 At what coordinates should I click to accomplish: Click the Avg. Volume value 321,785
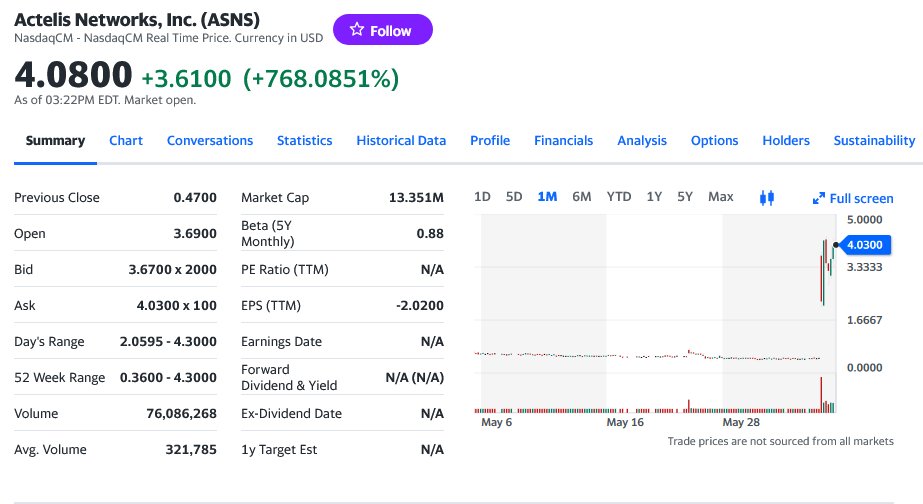pyautogui.click(x=191, y=449)
